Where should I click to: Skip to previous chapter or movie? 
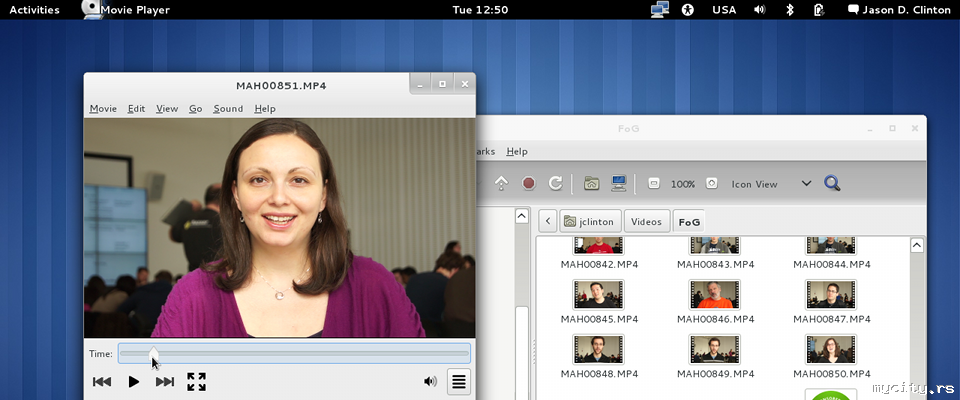tap(102, 381)
